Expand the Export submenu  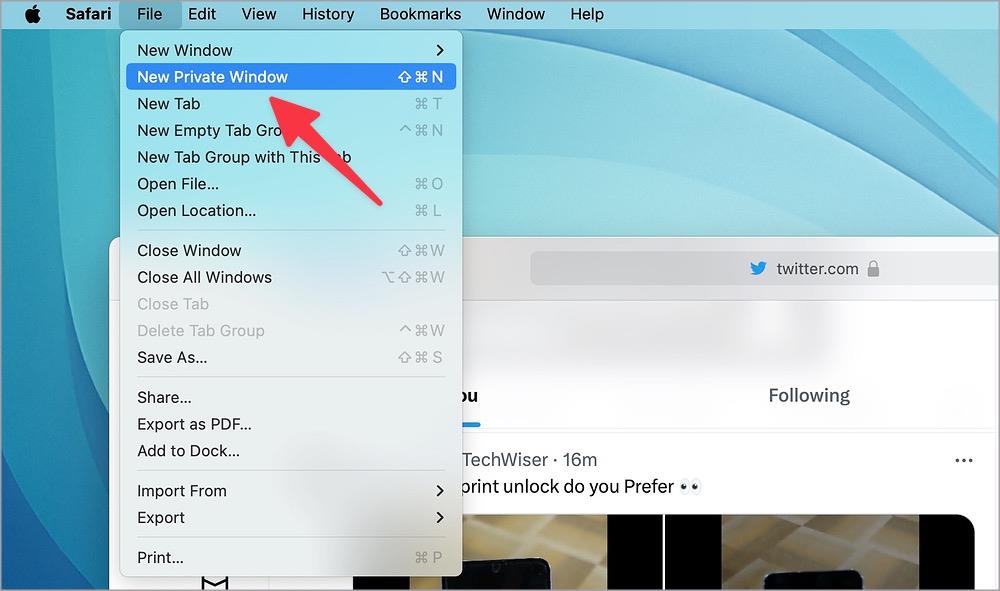click(291, 518)
